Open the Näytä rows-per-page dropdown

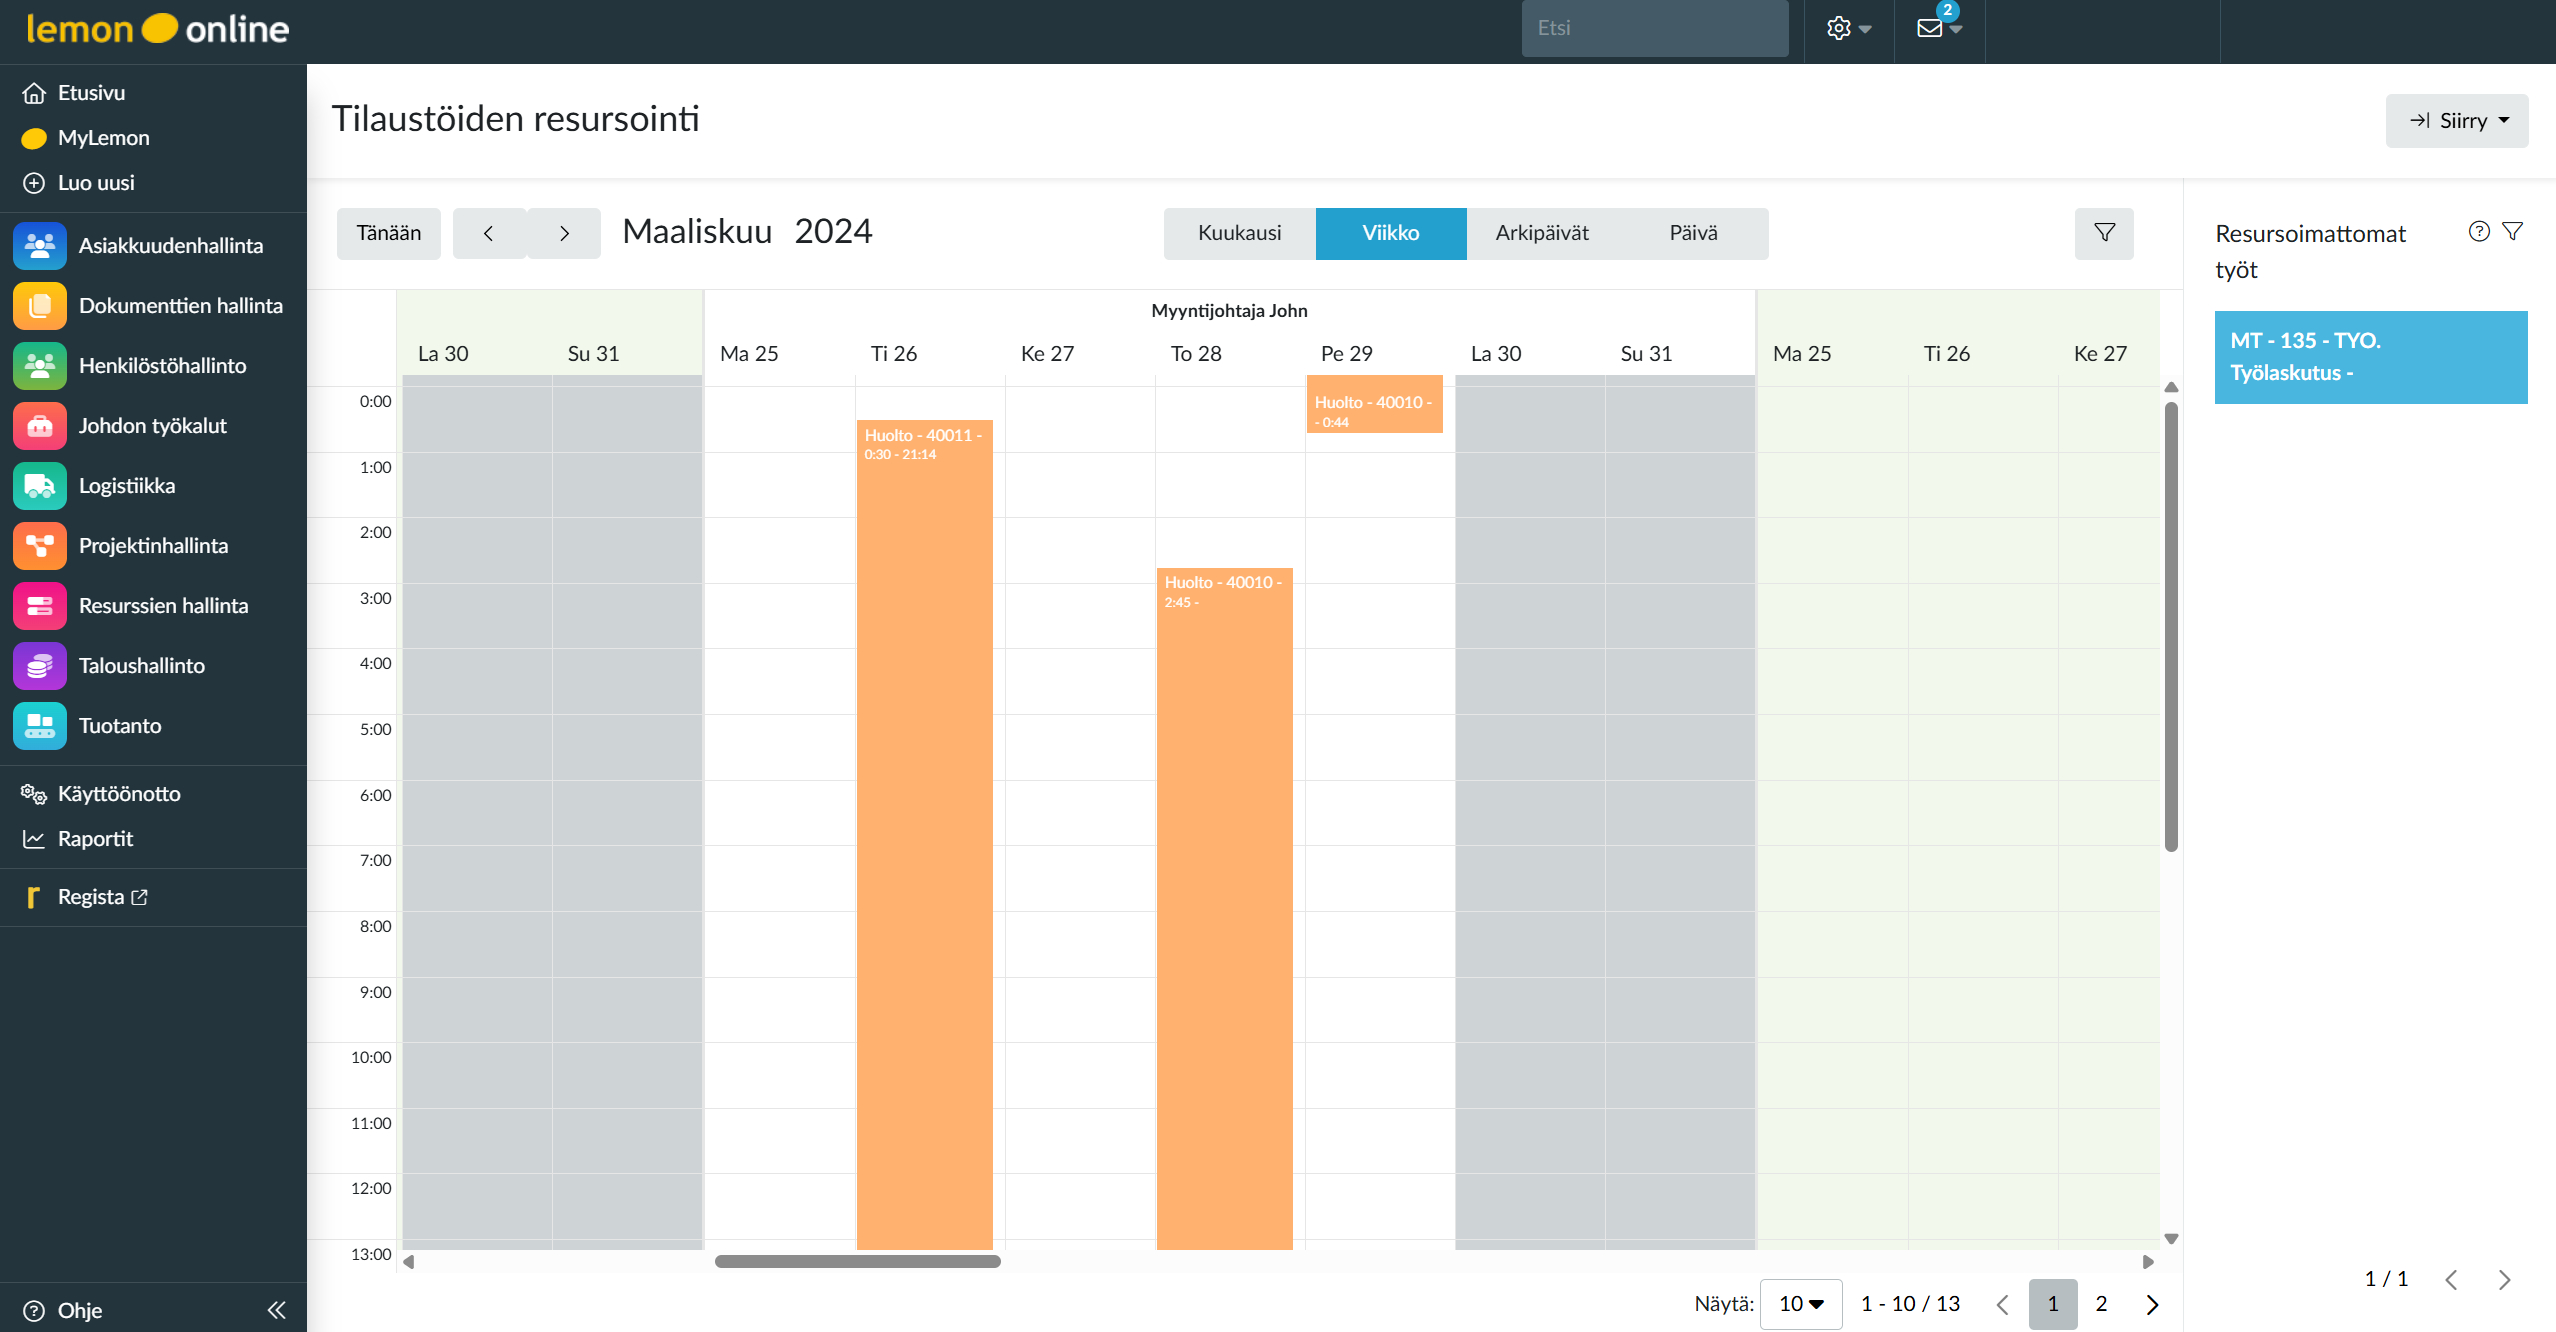click(x=1800, y=1304)
